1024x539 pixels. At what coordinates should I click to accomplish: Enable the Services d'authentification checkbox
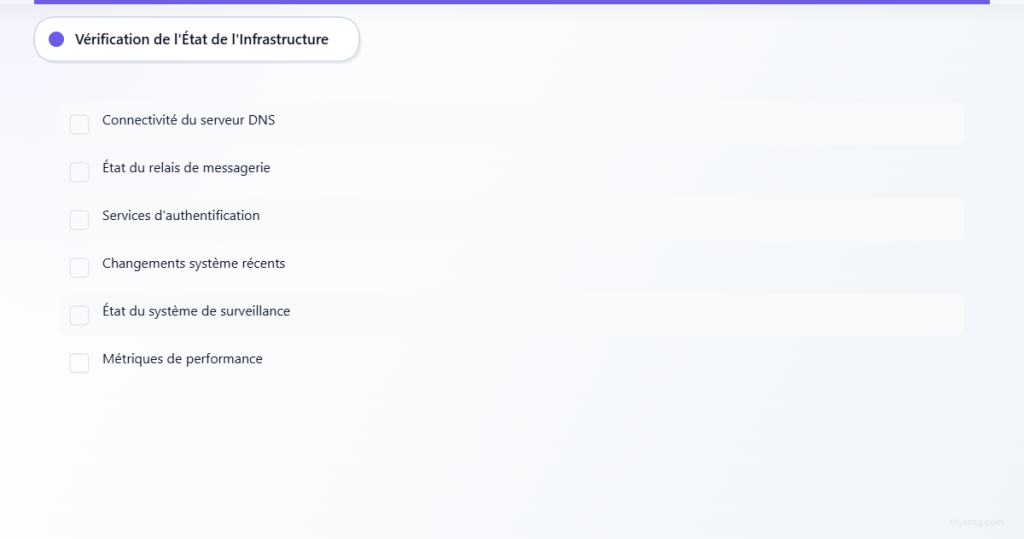(x=79, y=219)
